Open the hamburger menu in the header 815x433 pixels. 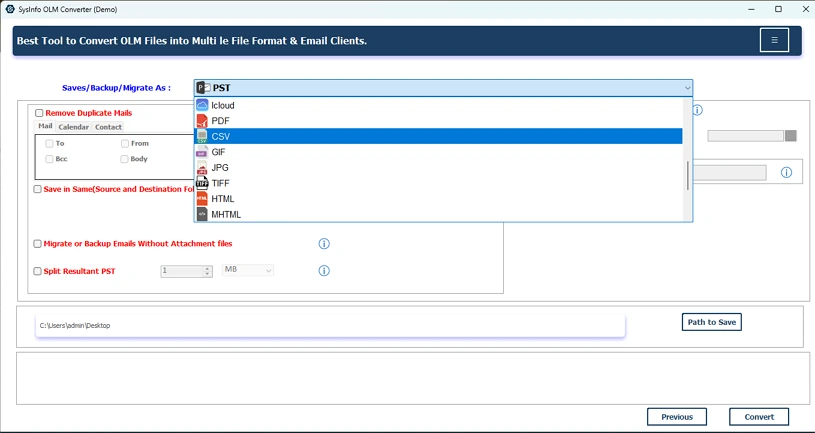coord(774,40)
